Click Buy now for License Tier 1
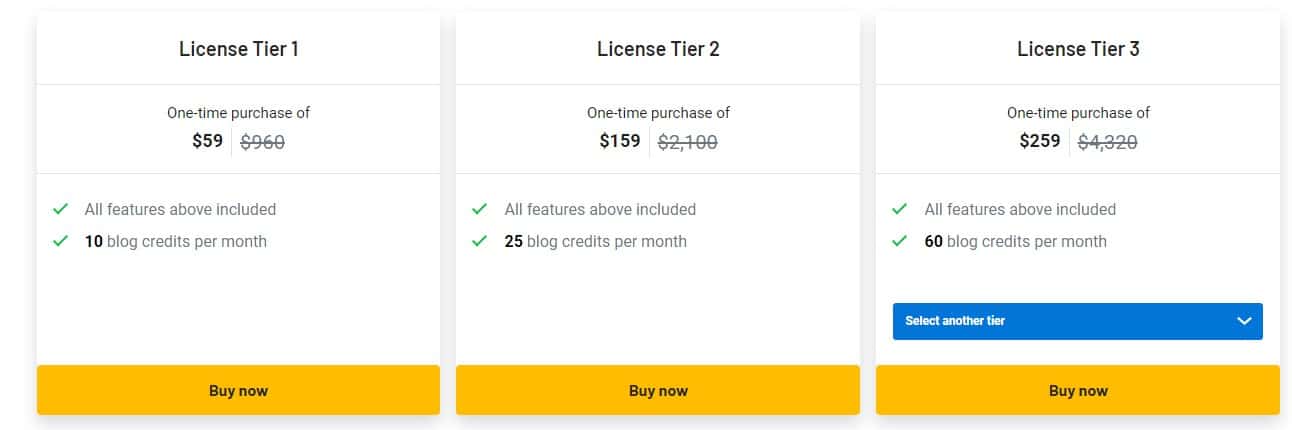Screen dimensions: 1292x430 (238, 390)
